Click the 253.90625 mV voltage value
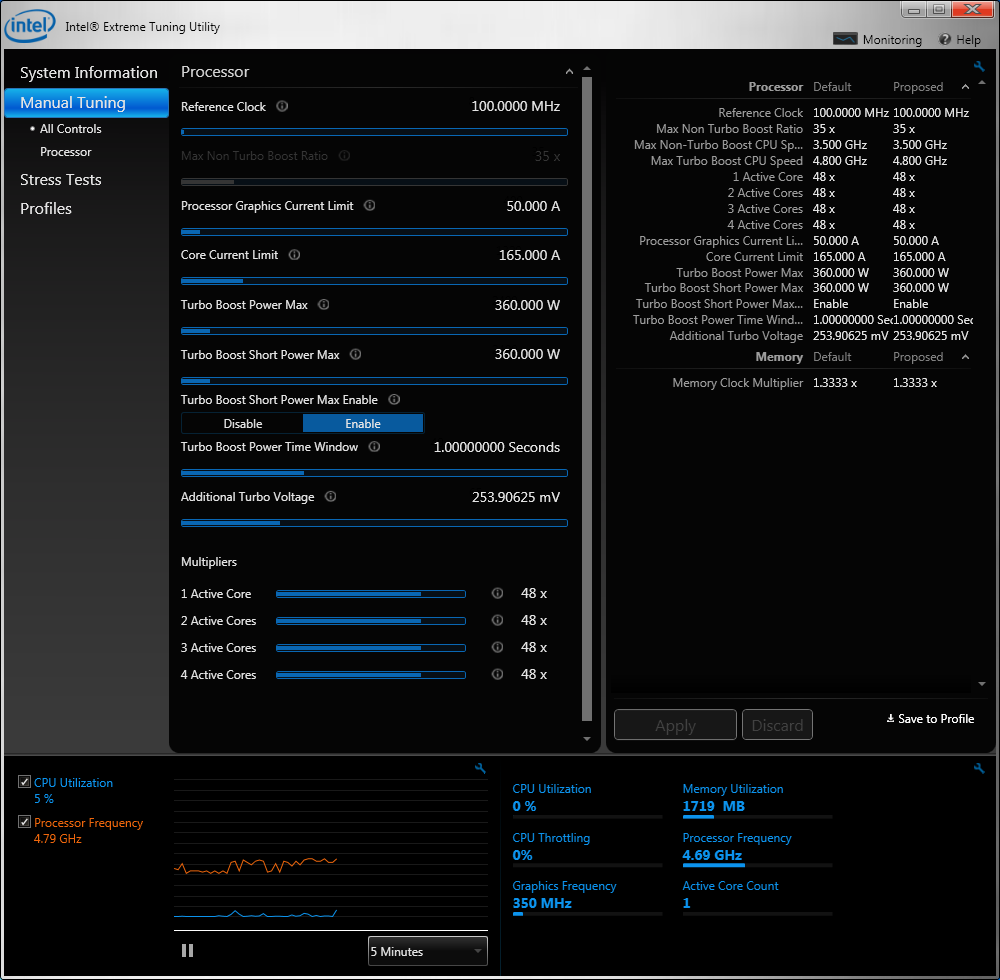The image size is (1000, 980). (515, 497)
